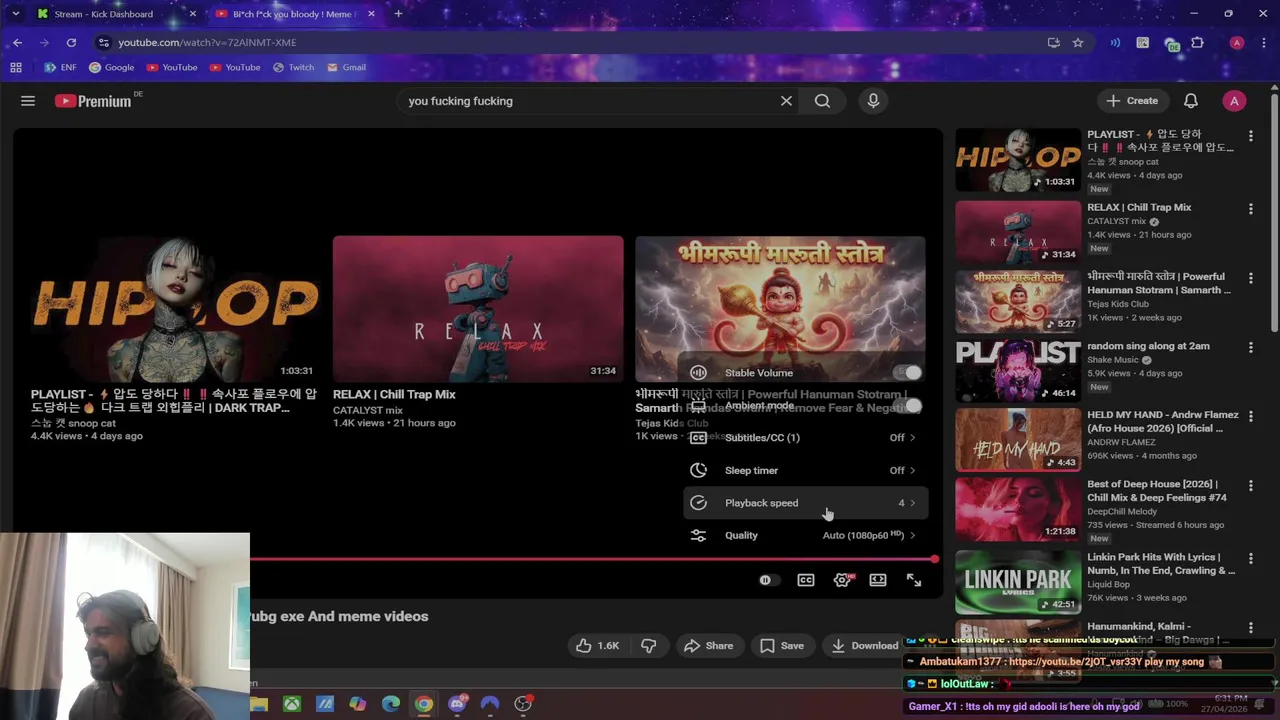This screenshot has height=720, width=1280.
Task: Open the Subtitles/CC (1) submenu
Action: click(806, 438)
